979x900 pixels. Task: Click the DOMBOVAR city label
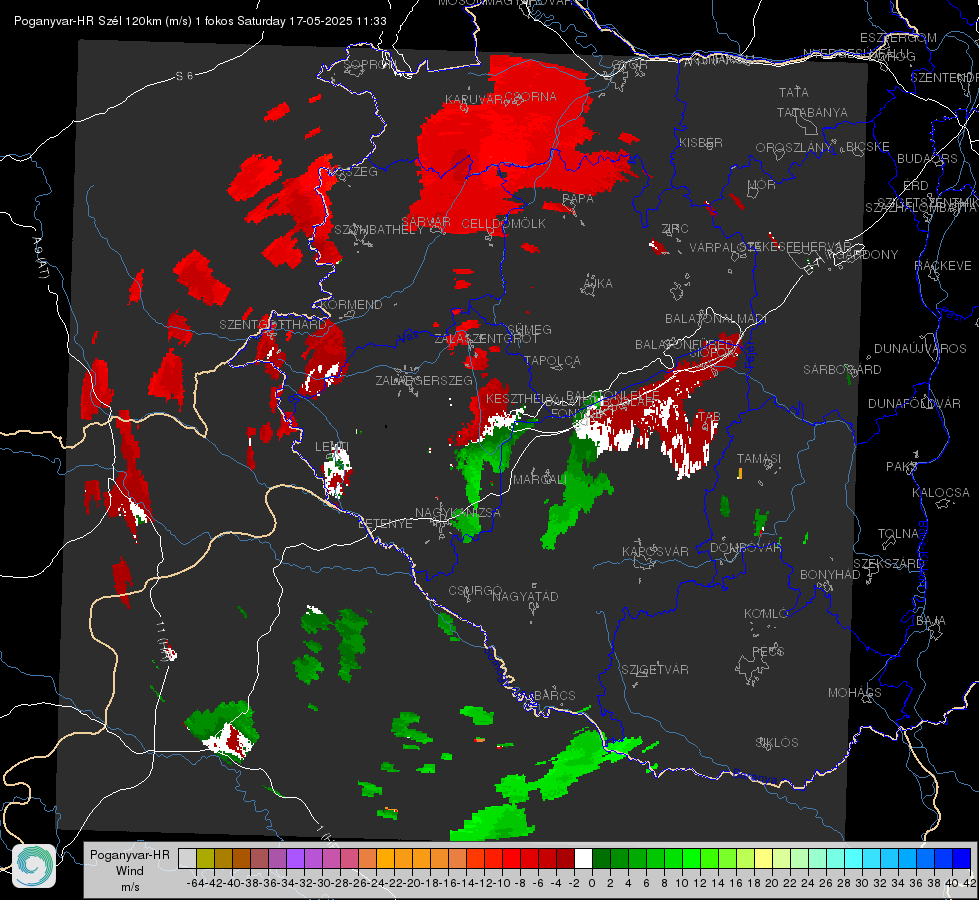pyautogui.click(x=745, y=547)
